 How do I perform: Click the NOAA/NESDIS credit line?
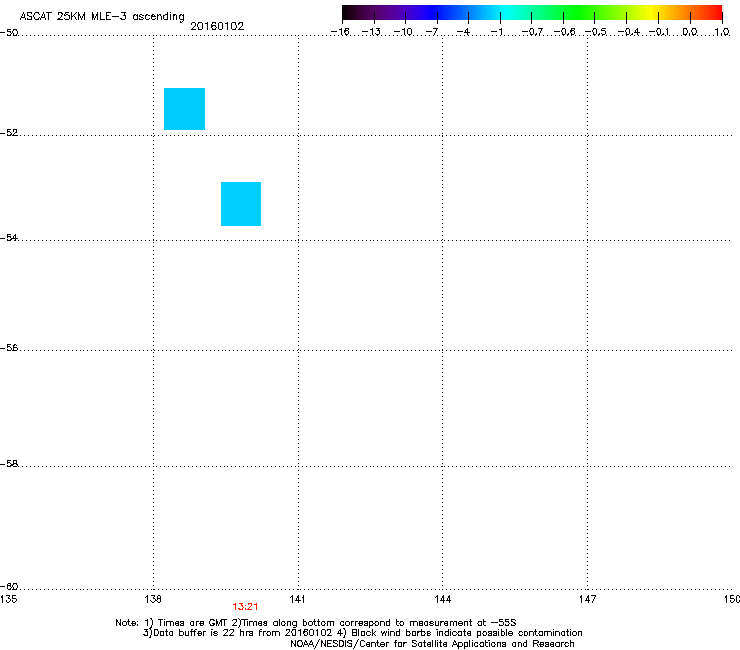[432, 644]
